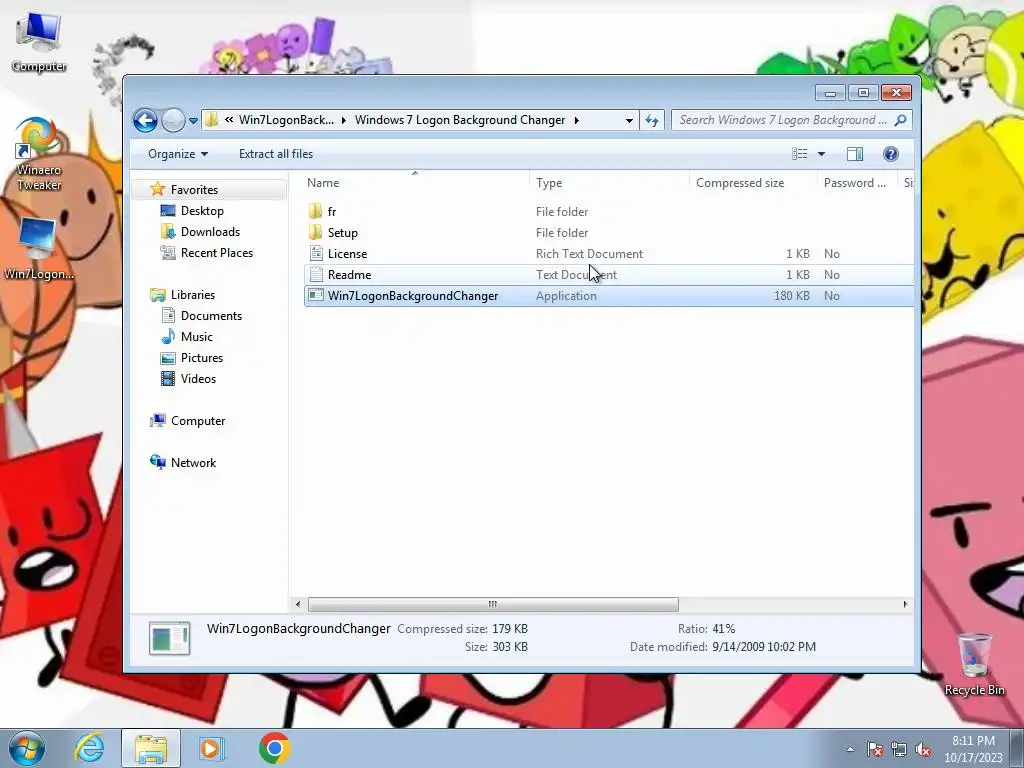
Task: Click the 180 KB compressed size cell
Action: coord(792,296)
